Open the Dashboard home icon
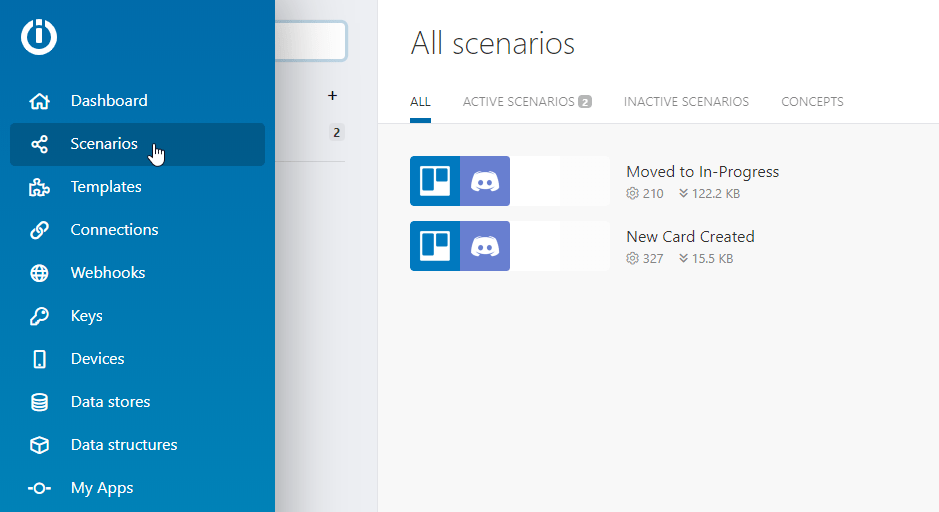Screen dimensions: 939x512 (x=40, y=101)
